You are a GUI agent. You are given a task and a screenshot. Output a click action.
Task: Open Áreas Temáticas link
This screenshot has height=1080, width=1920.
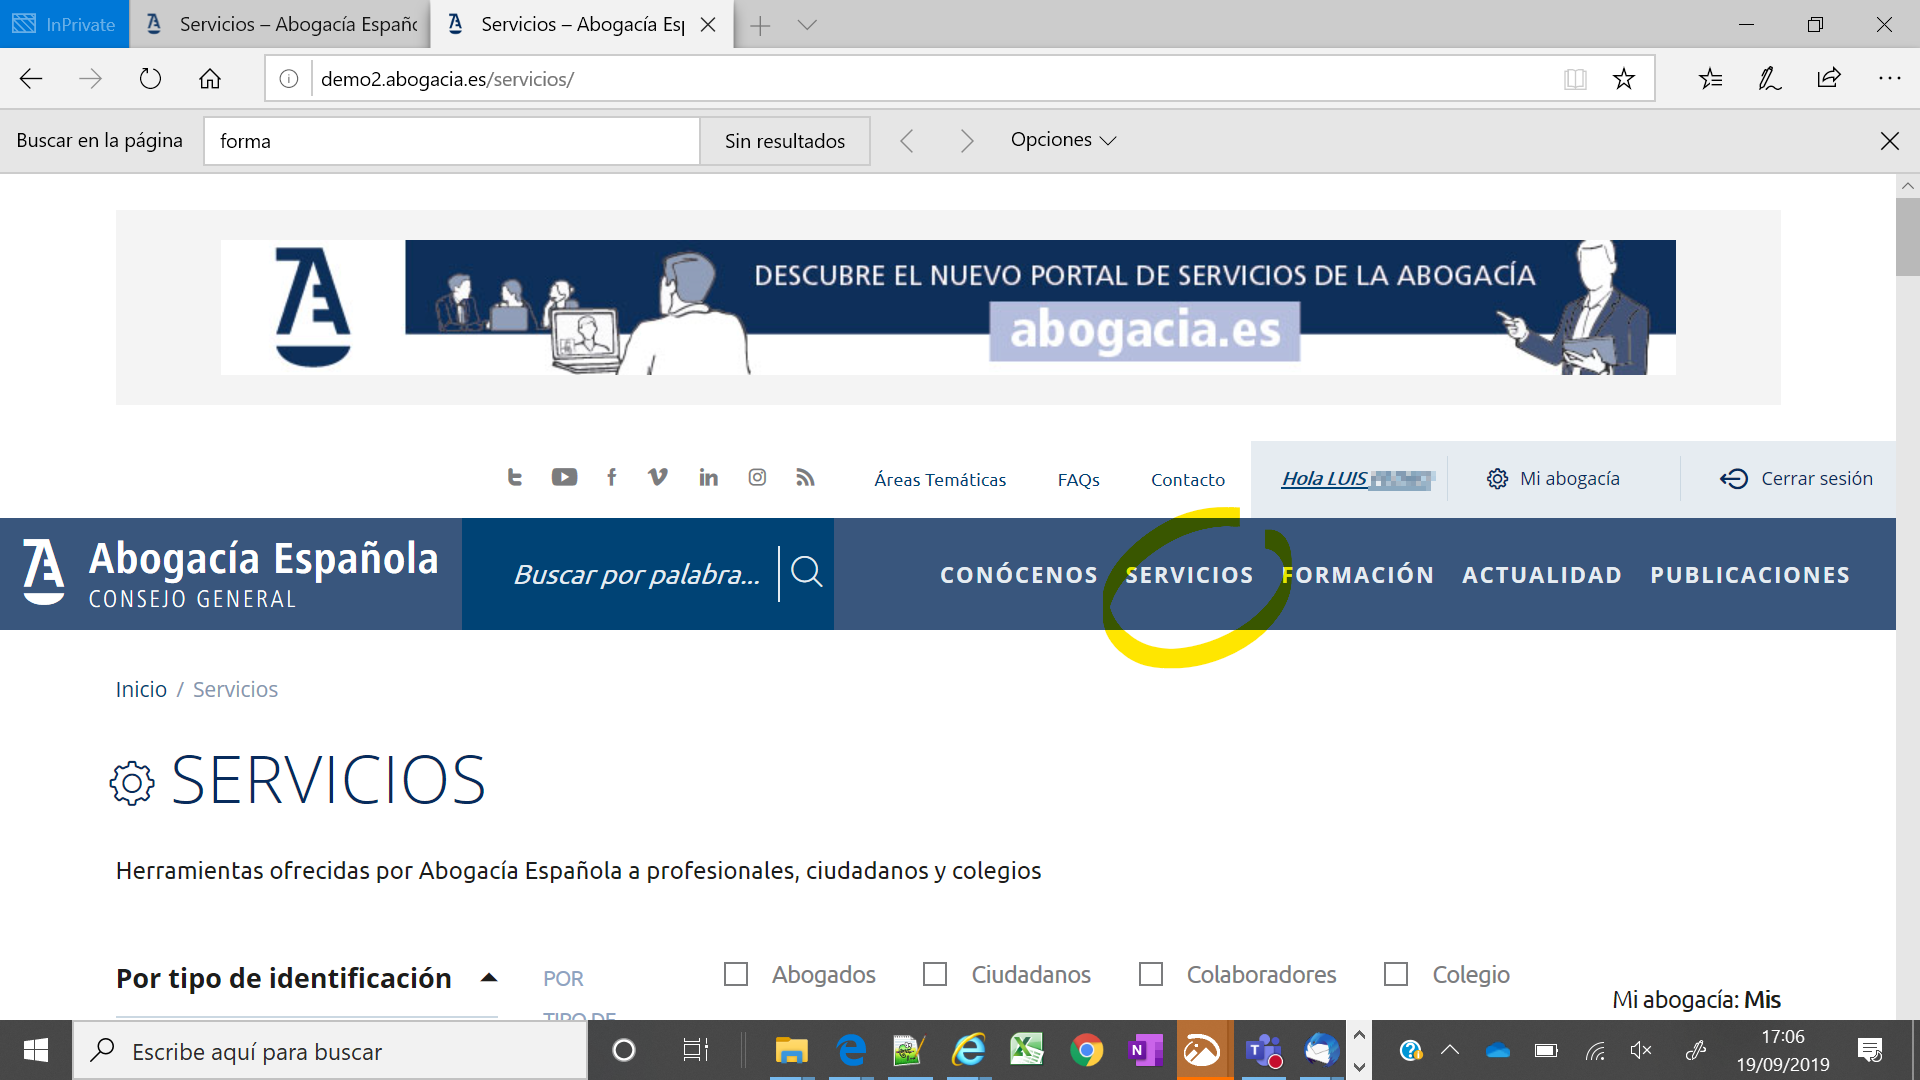coord(940,480)
